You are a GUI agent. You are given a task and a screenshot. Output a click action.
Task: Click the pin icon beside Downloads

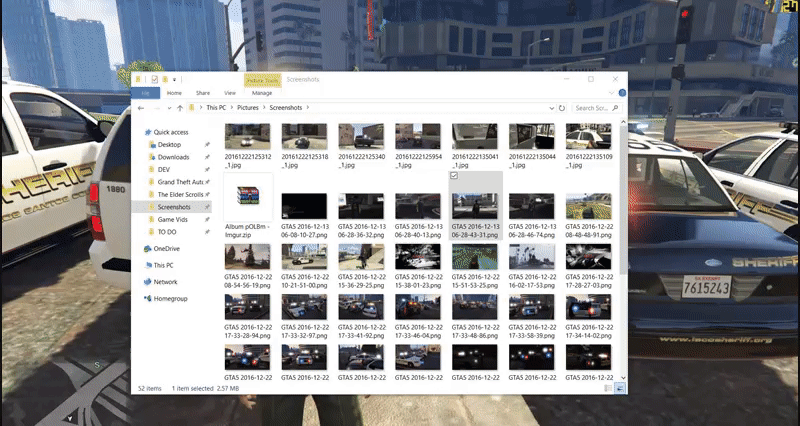click(x=207, y=157)
